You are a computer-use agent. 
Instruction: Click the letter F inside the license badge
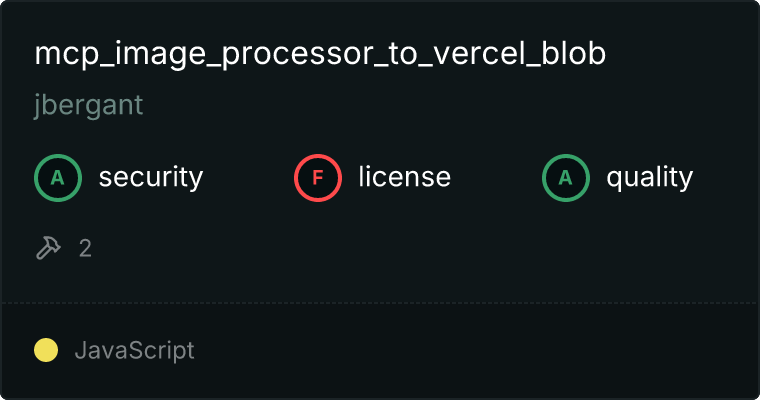(x=318, y=178)
